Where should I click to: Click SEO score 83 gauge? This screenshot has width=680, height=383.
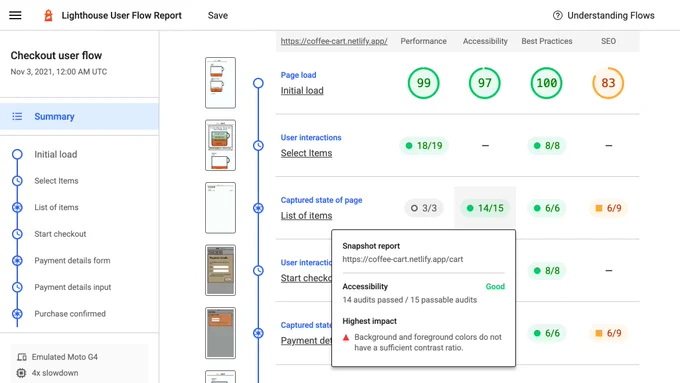pos(608,83)
